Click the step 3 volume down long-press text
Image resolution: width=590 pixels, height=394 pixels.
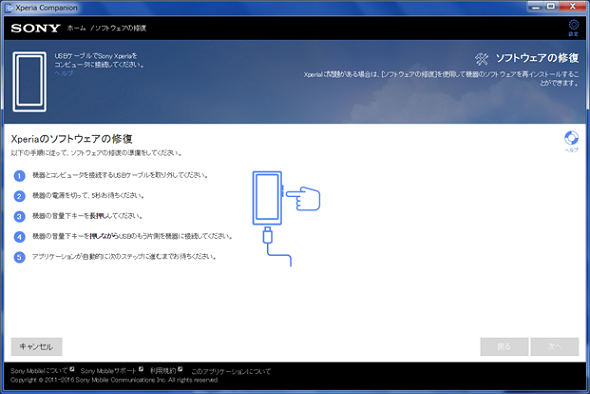(x=87, y=216)
